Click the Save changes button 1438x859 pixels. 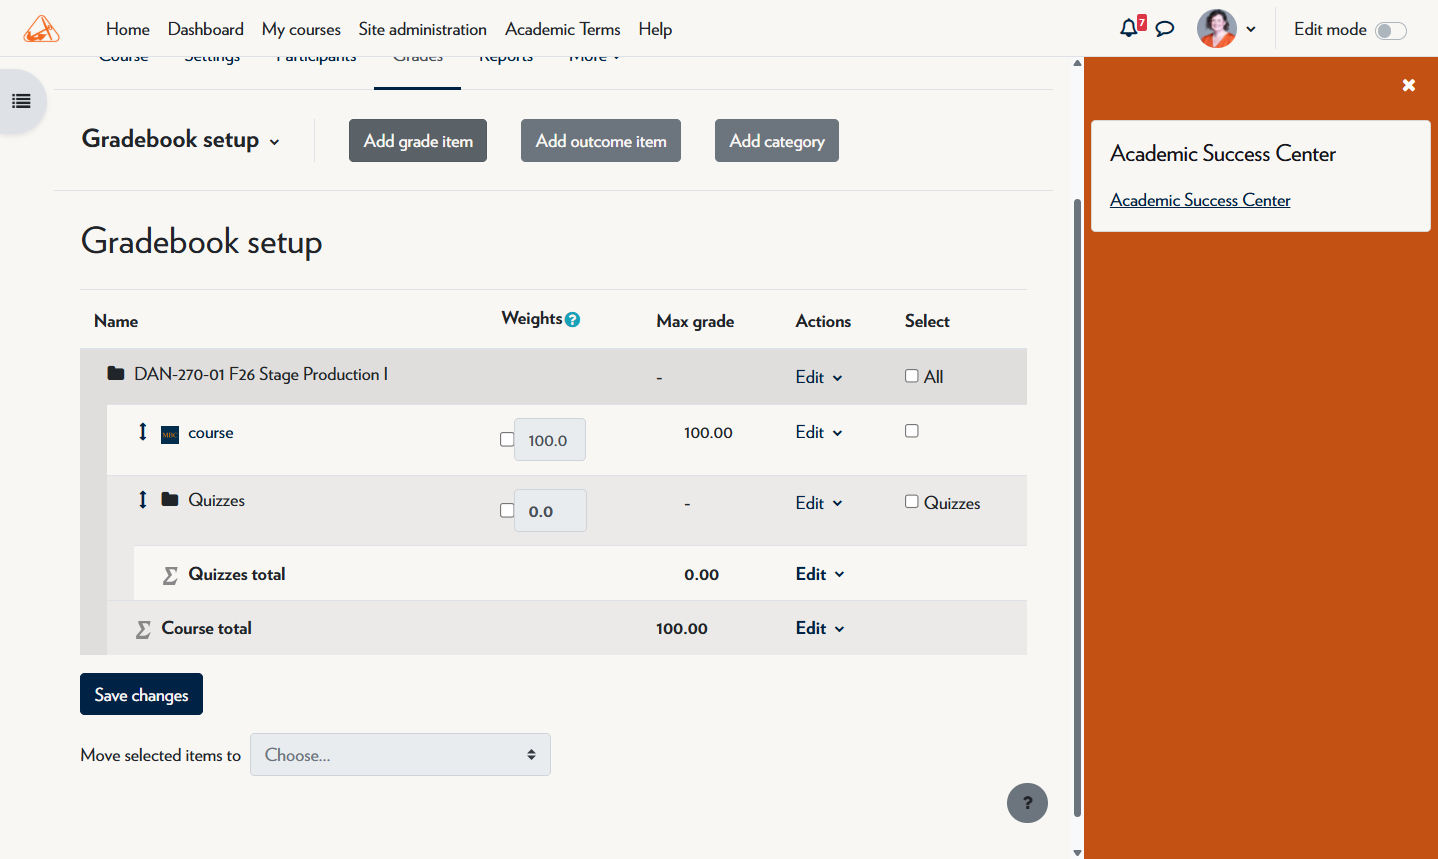click(141, 694)
